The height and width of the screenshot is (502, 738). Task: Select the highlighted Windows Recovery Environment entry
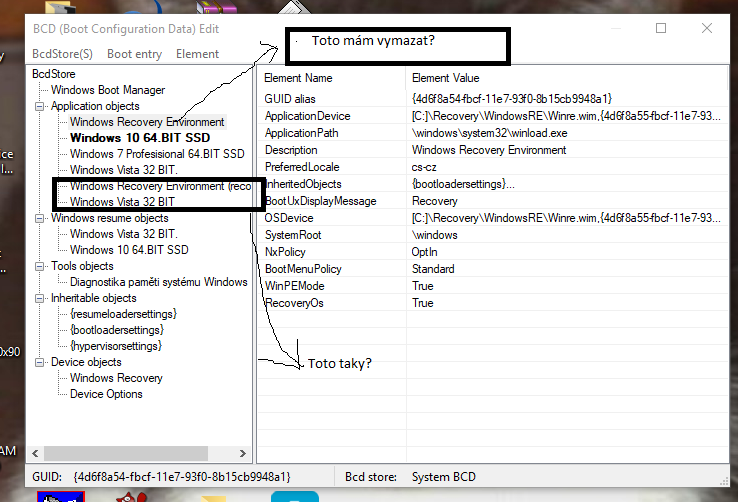(147, 122)
